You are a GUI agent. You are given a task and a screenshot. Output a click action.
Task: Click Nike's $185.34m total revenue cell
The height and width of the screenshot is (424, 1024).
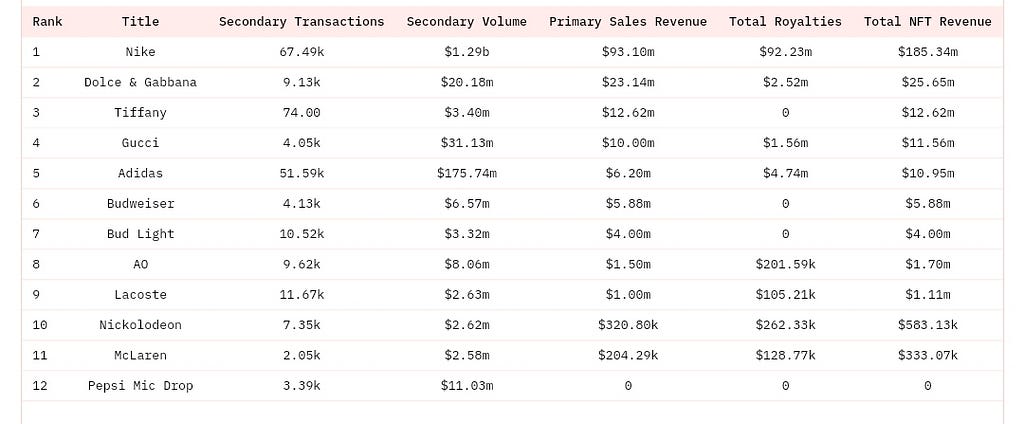(x=928, y=52)
